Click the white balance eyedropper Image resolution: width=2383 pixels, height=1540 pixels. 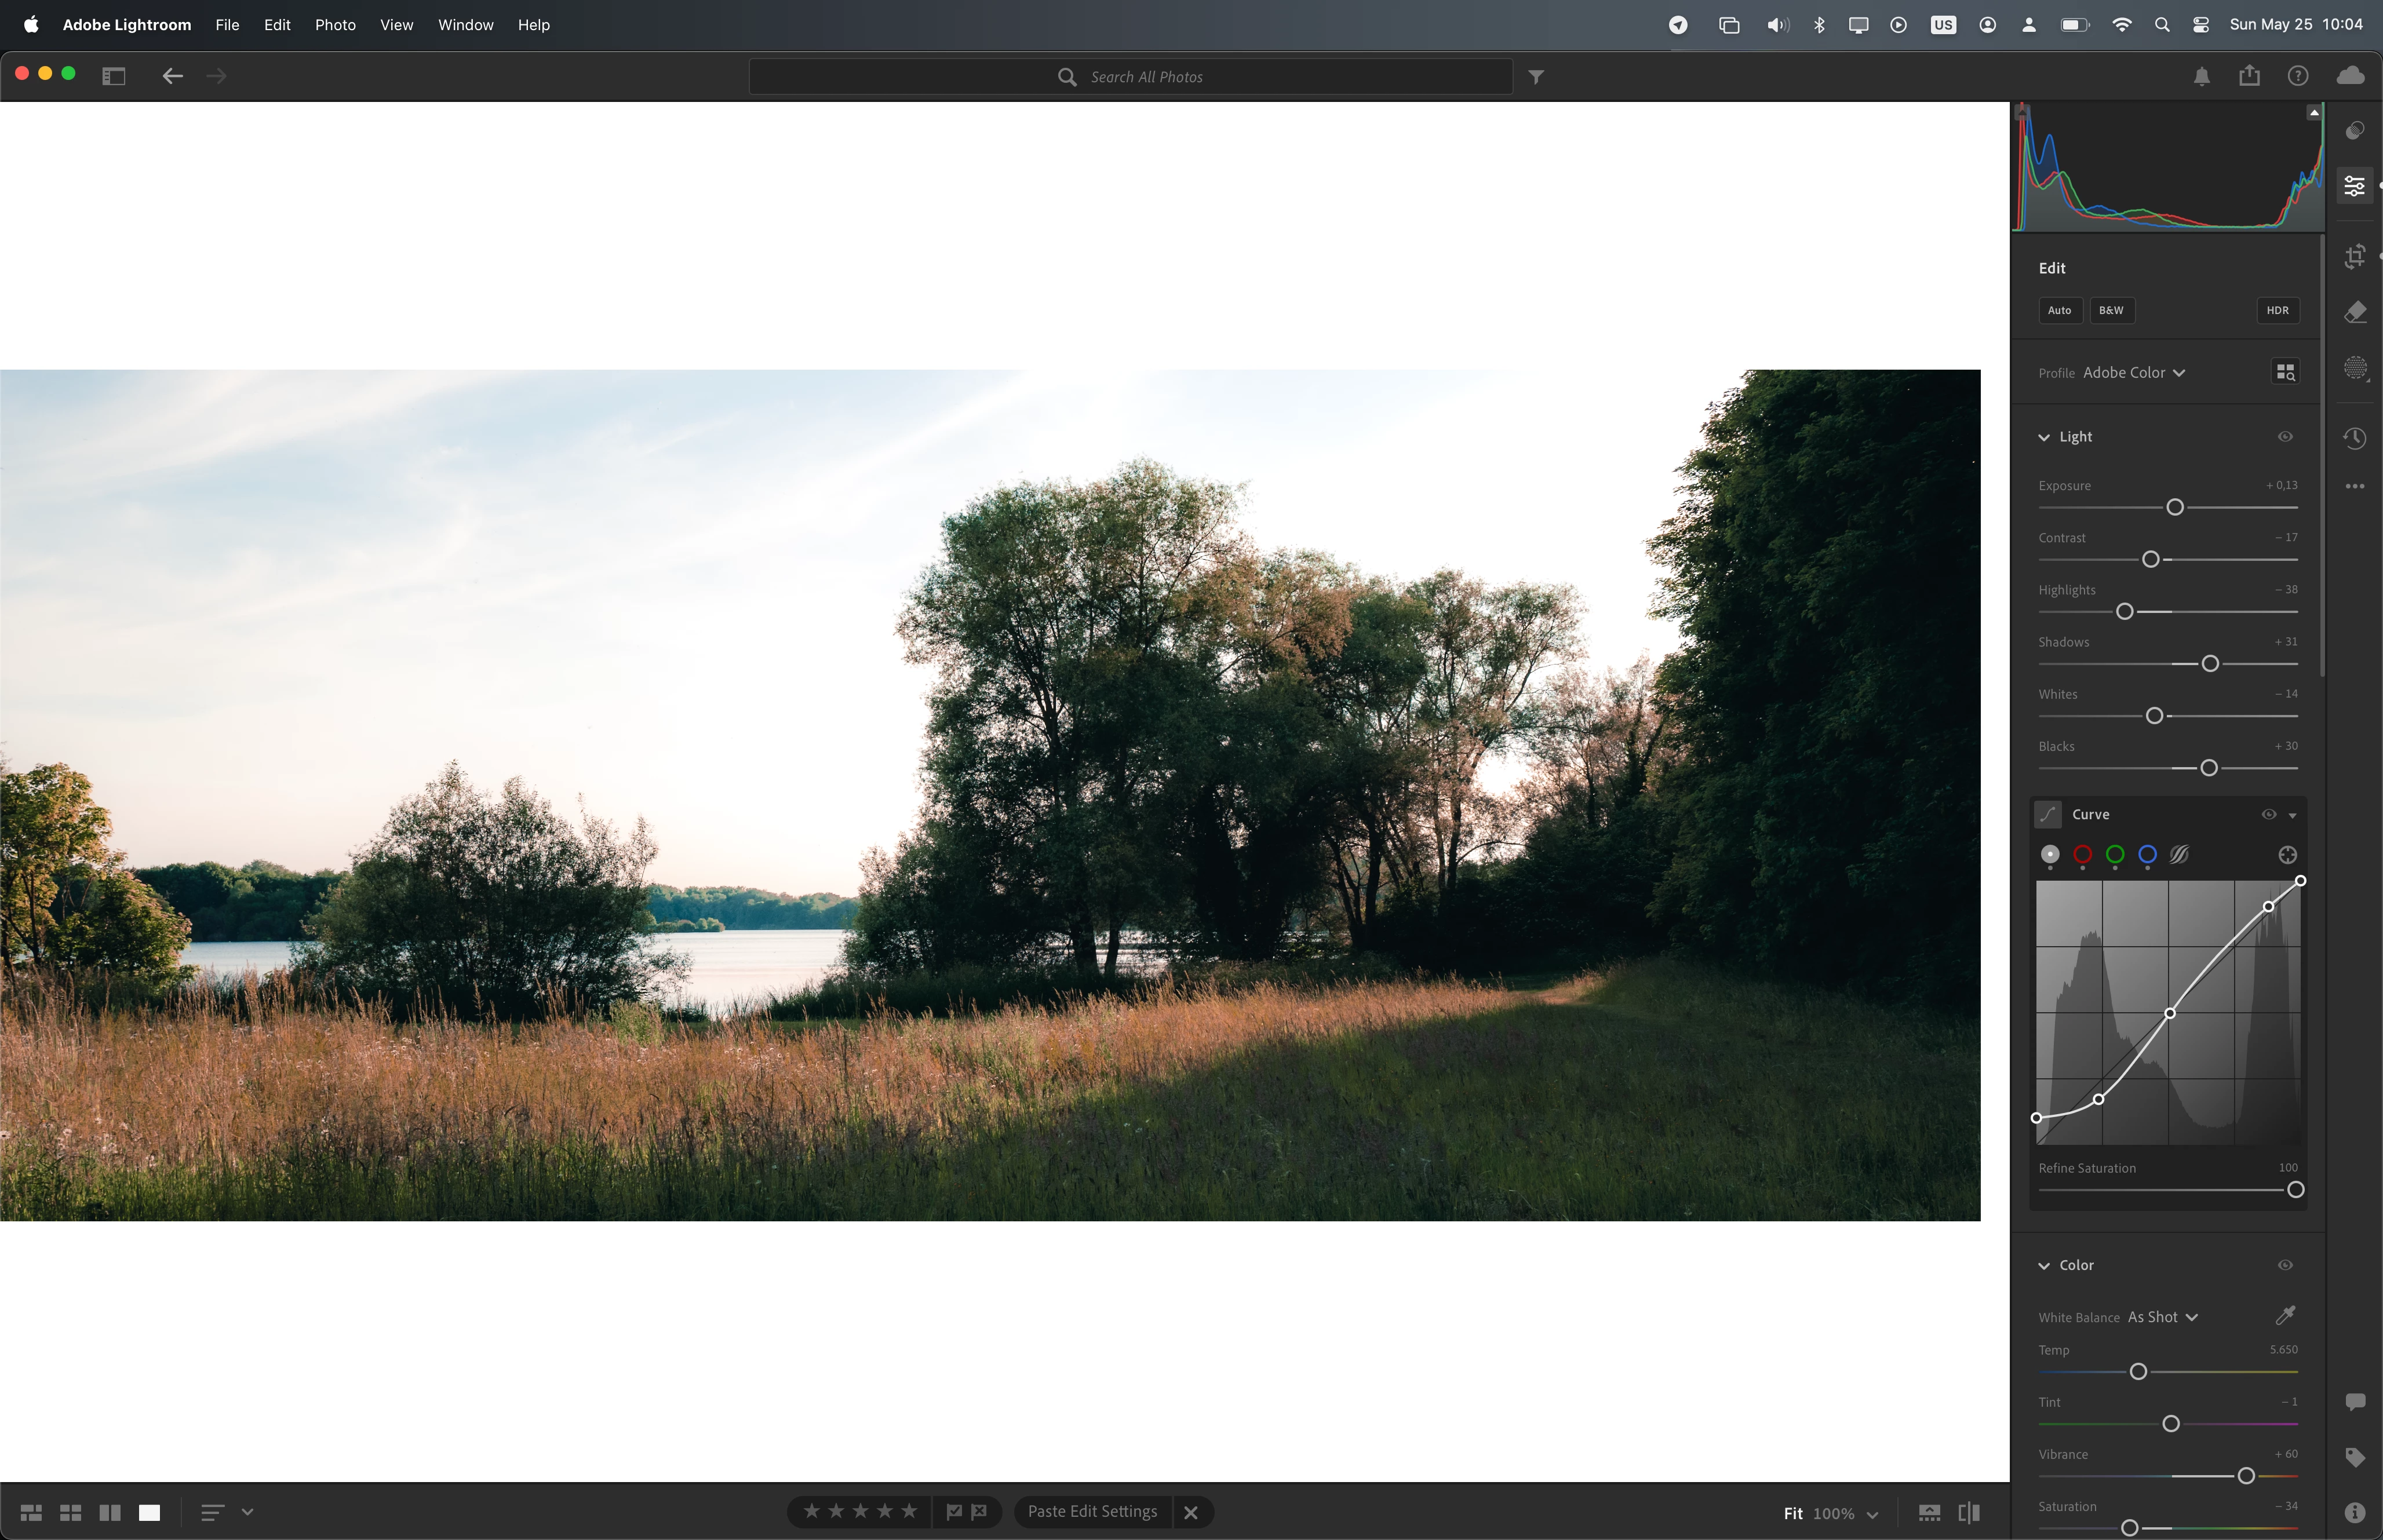click(x=2285, y=1315)
